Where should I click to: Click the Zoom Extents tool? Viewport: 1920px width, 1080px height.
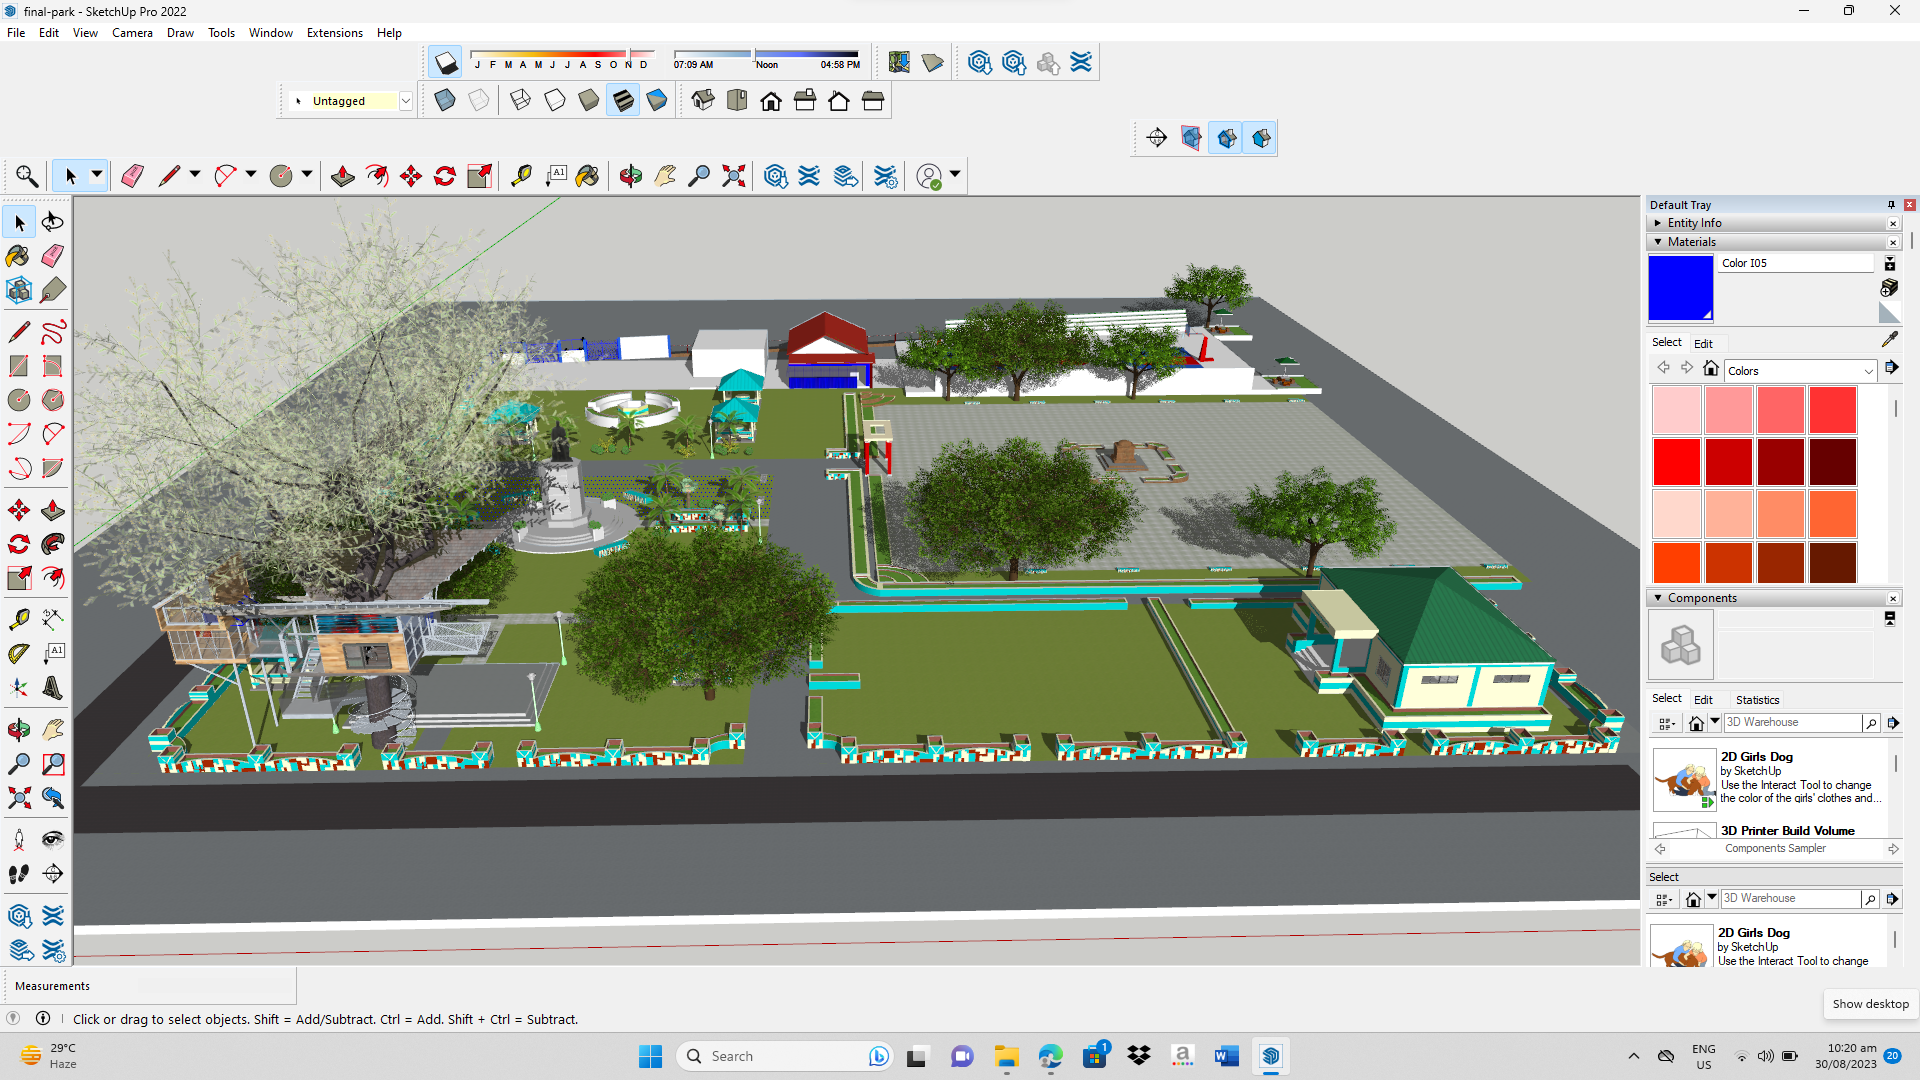[x=18, y=798]
